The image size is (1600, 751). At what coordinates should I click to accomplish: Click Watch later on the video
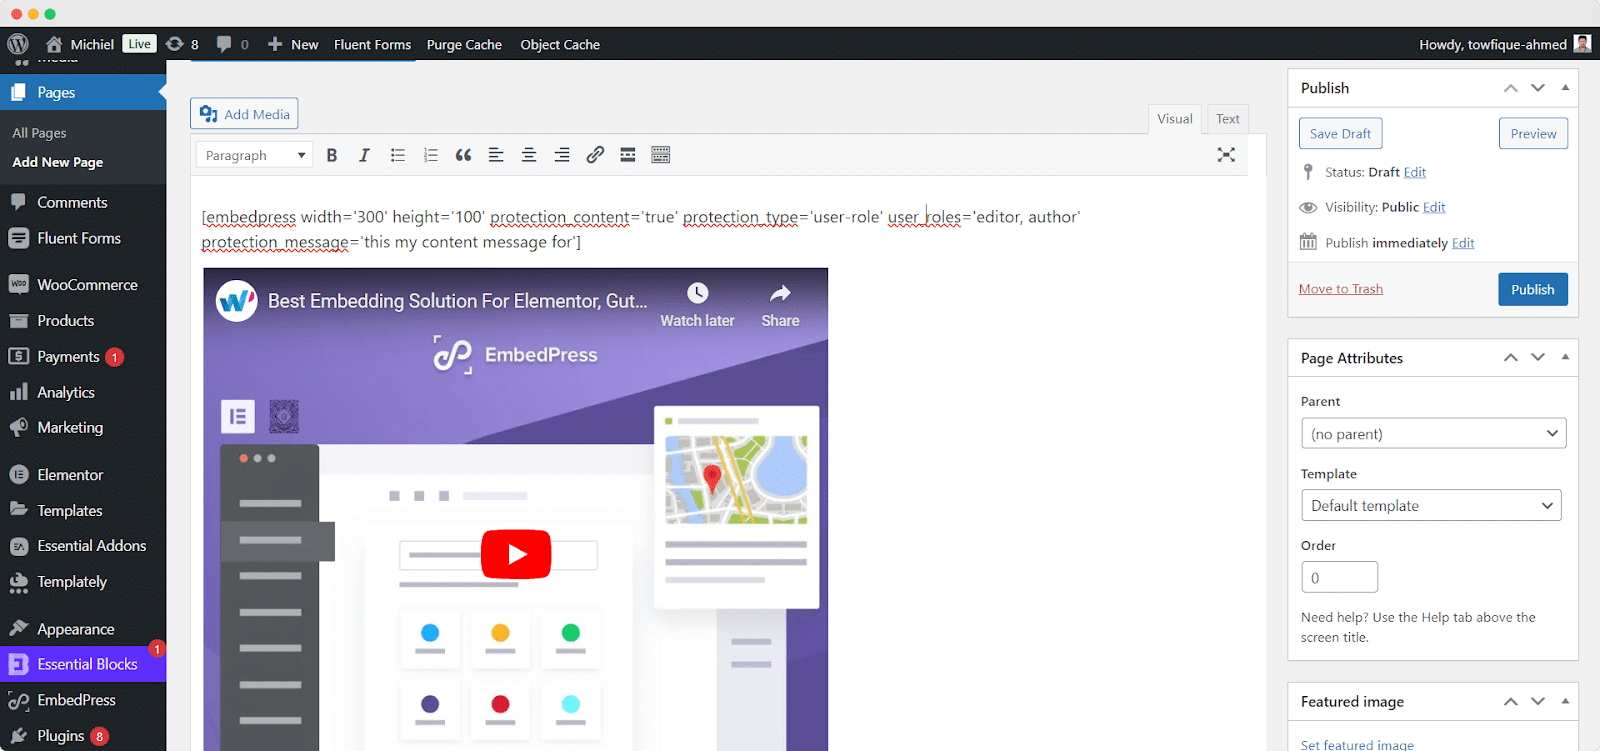coord(697,305)
